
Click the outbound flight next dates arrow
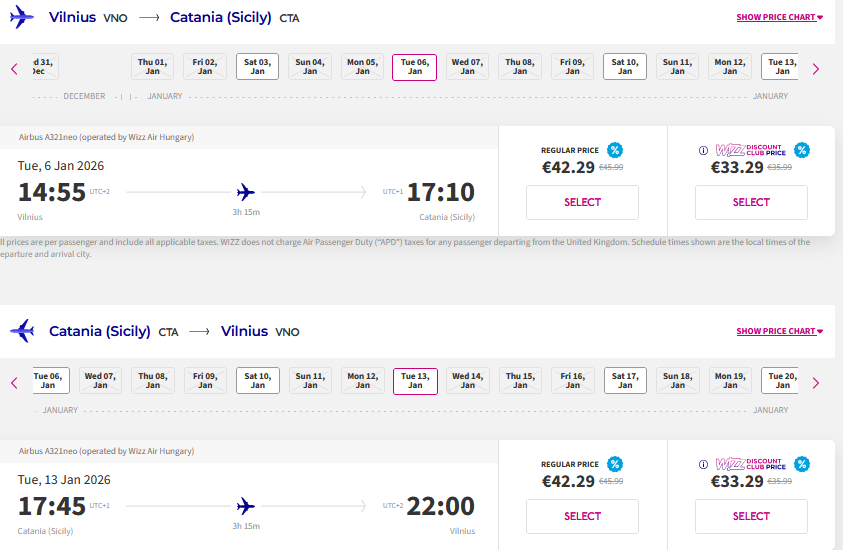[816, 69]
